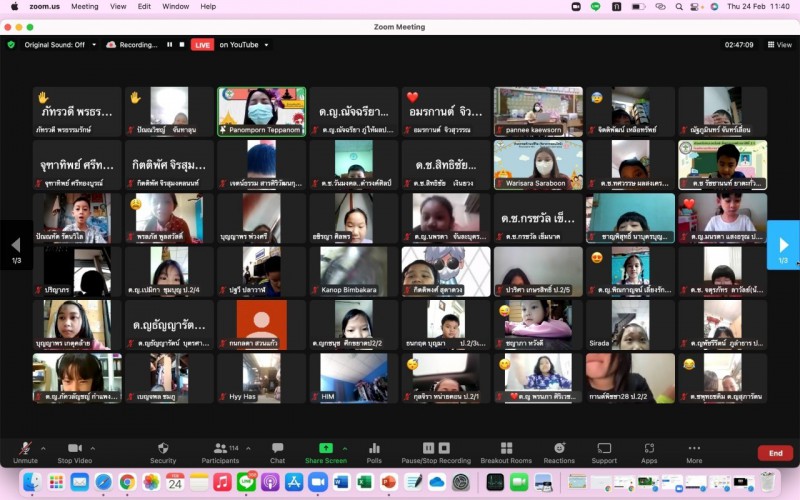Click the LINE icon in menu bar
The width and height of the screenshot is (800, 500).
[595, 7]
